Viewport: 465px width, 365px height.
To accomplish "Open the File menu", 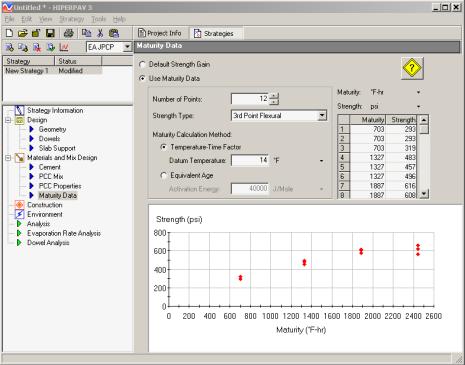I will coord(9,19).
